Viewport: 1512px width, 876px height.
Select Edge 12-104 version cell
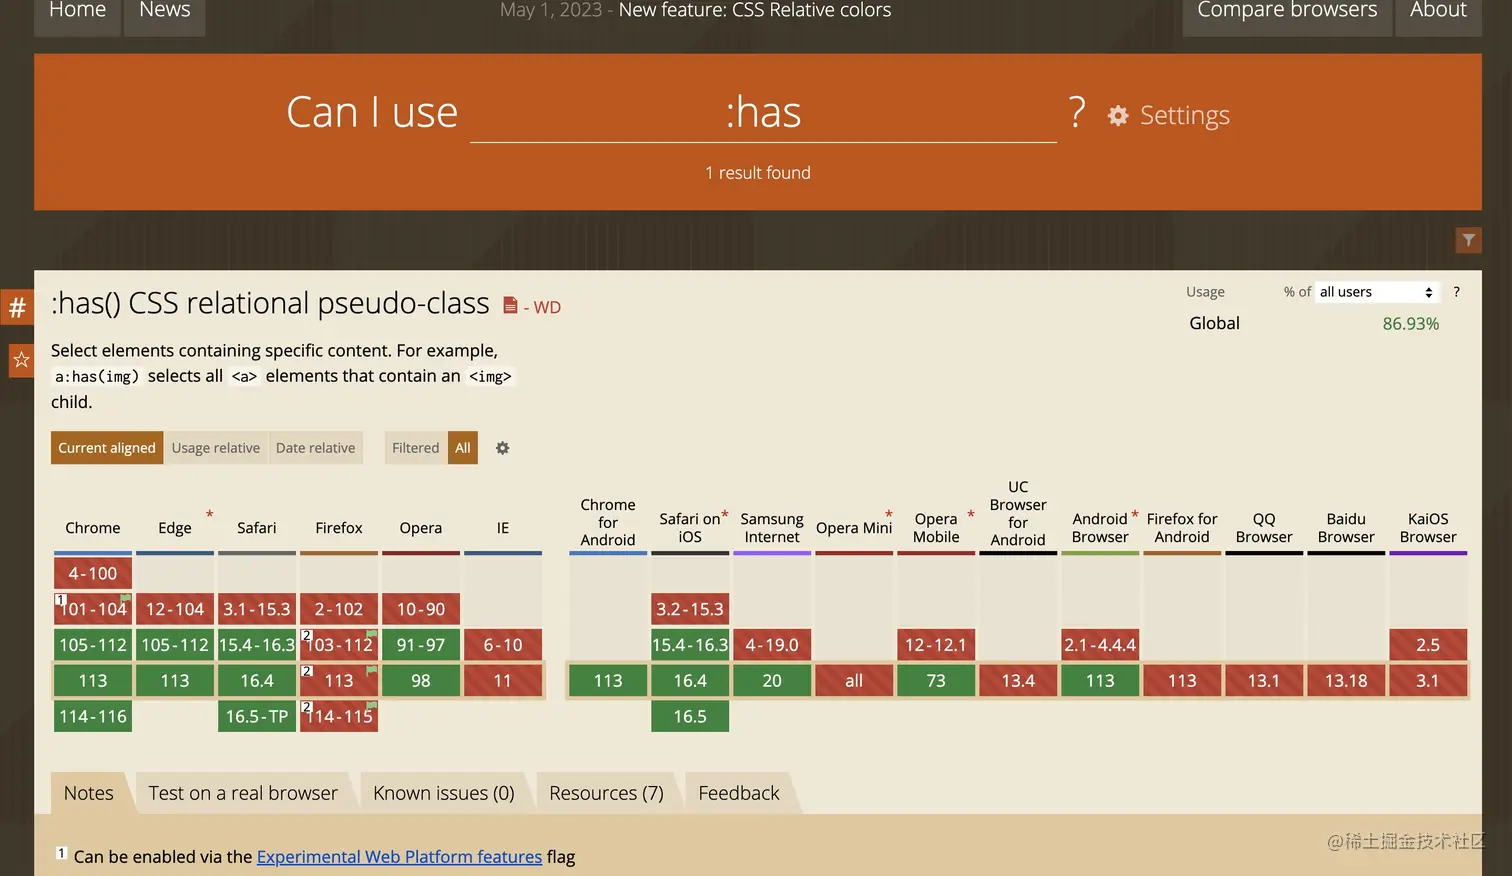coord(175,609)
